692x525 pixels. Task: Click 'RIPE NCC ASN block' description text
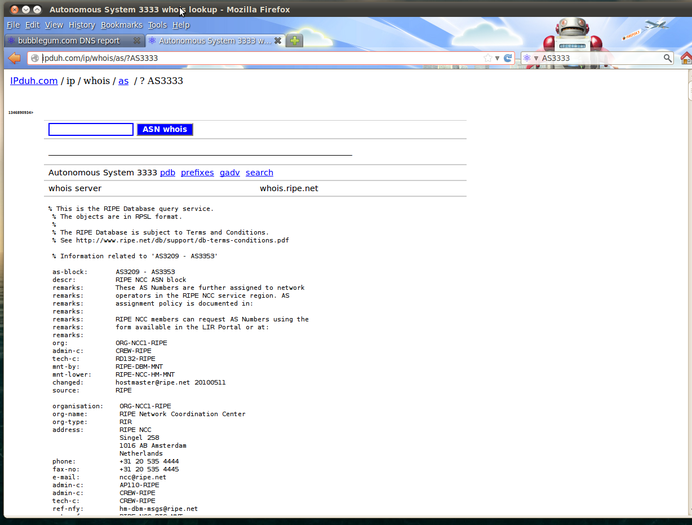pos(151,280)
